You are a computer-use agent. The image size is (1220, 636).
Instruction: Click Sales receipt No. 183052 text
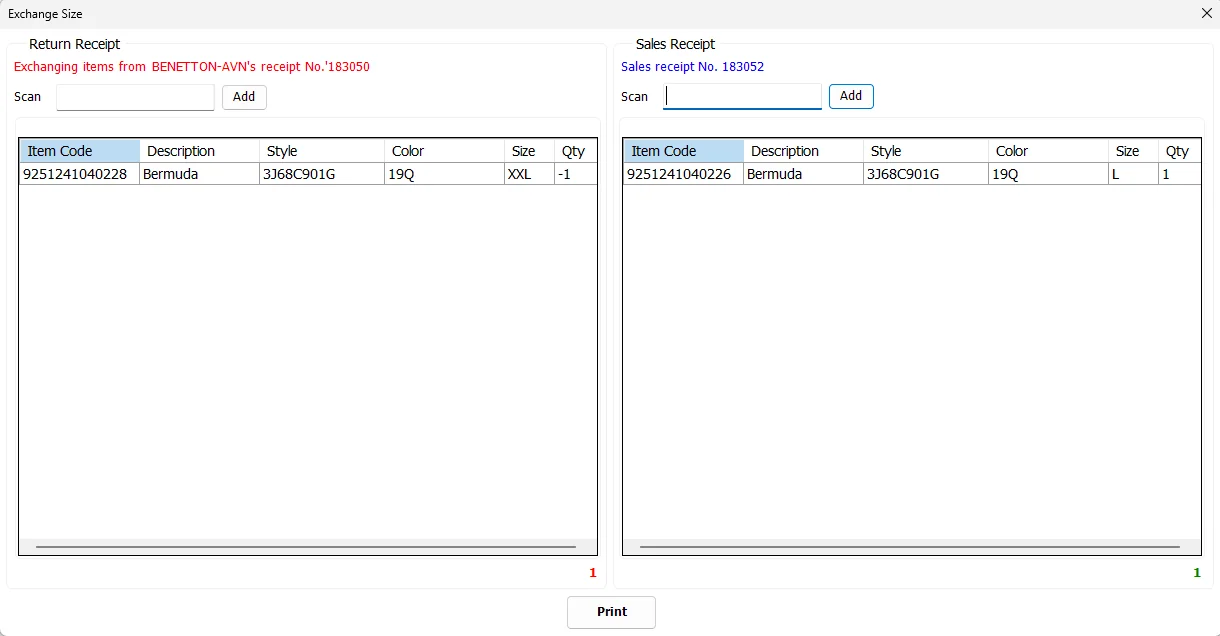click(692, 67)
